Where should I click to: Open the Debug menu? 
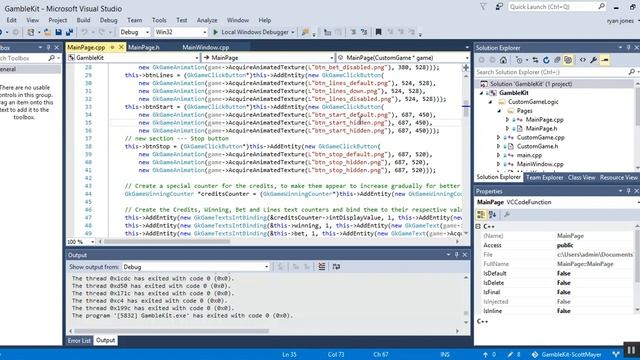click(x=108, y=20)
